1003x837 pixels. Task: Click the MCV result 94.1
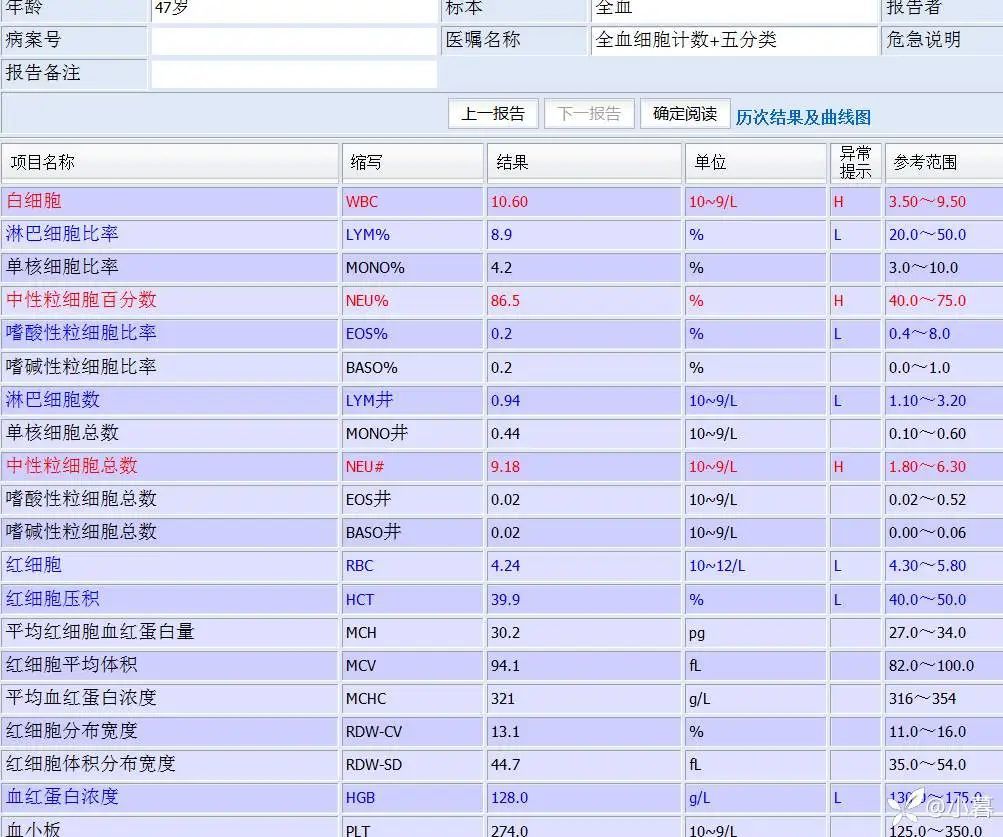pos(505,666)
